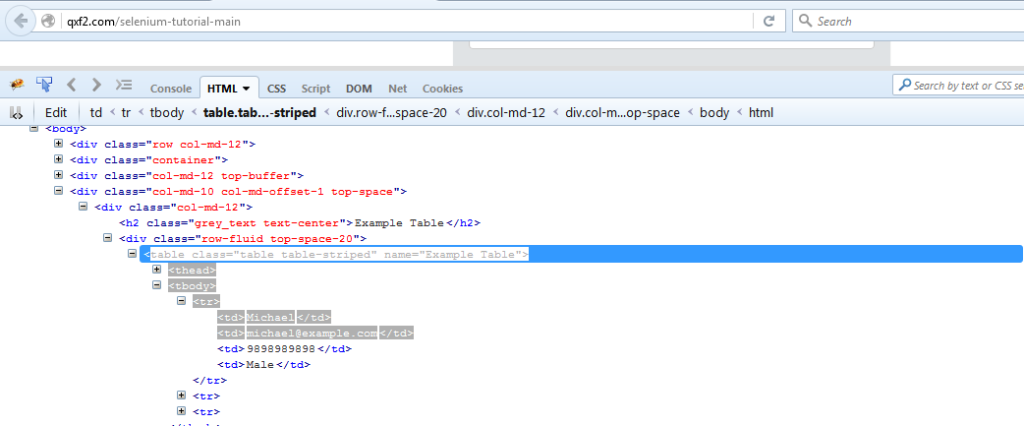Activate the inspect element pointer tool
The width and height of the screenshot is (1024, 426).
[x=44, y=86]
